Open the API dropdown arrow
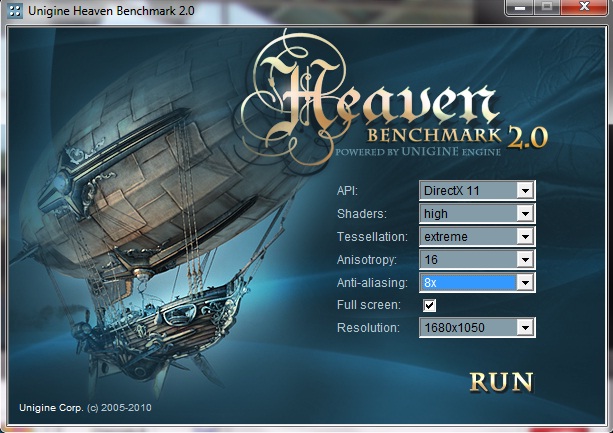613x433 pixels. (x=525, y=191)
